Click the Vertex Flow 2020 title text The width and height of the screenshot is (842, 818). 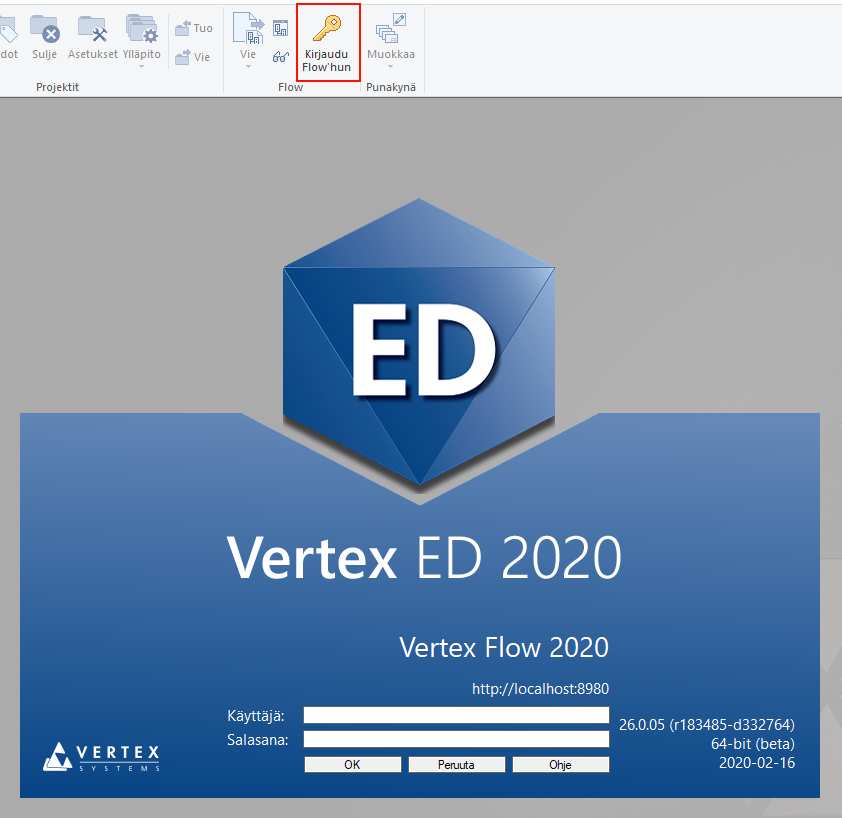tap(504, 647)
